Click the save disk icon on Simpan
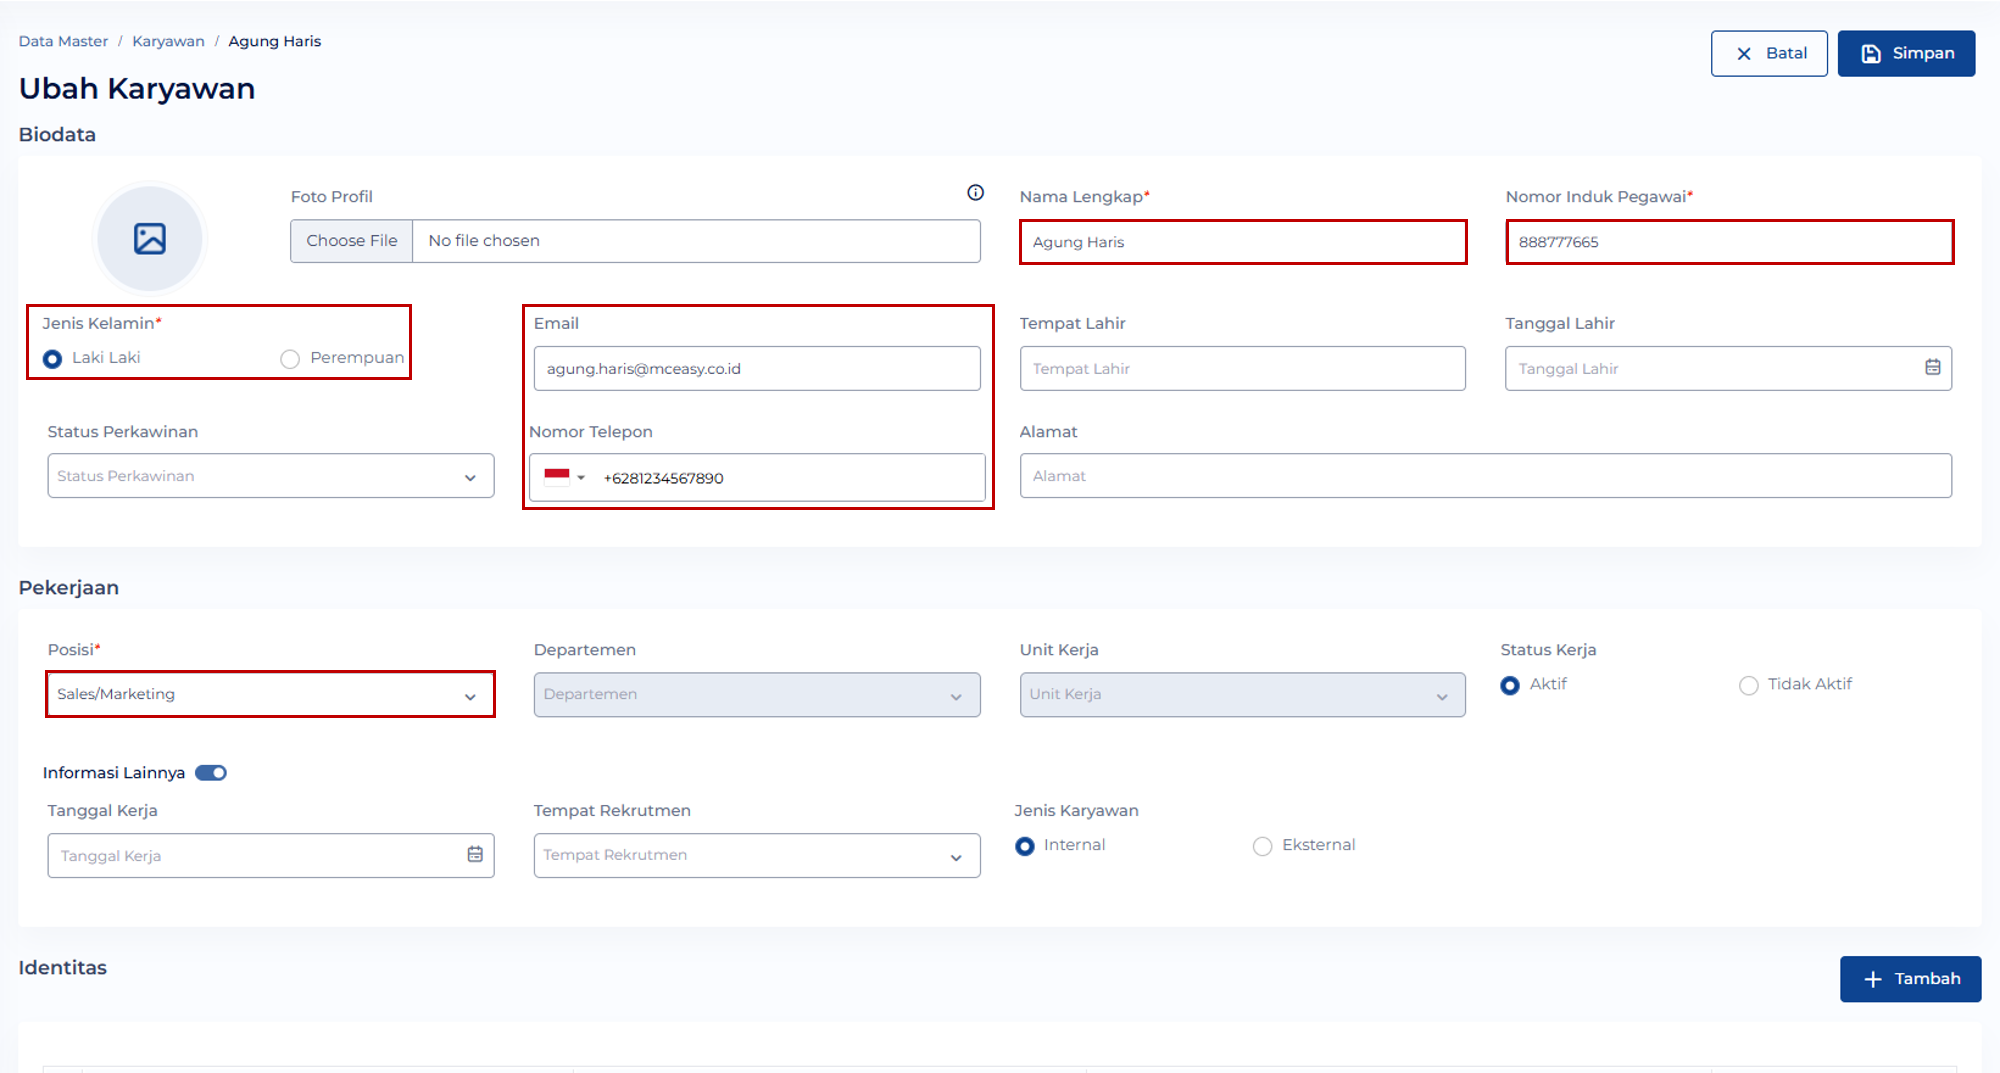 1870,54
